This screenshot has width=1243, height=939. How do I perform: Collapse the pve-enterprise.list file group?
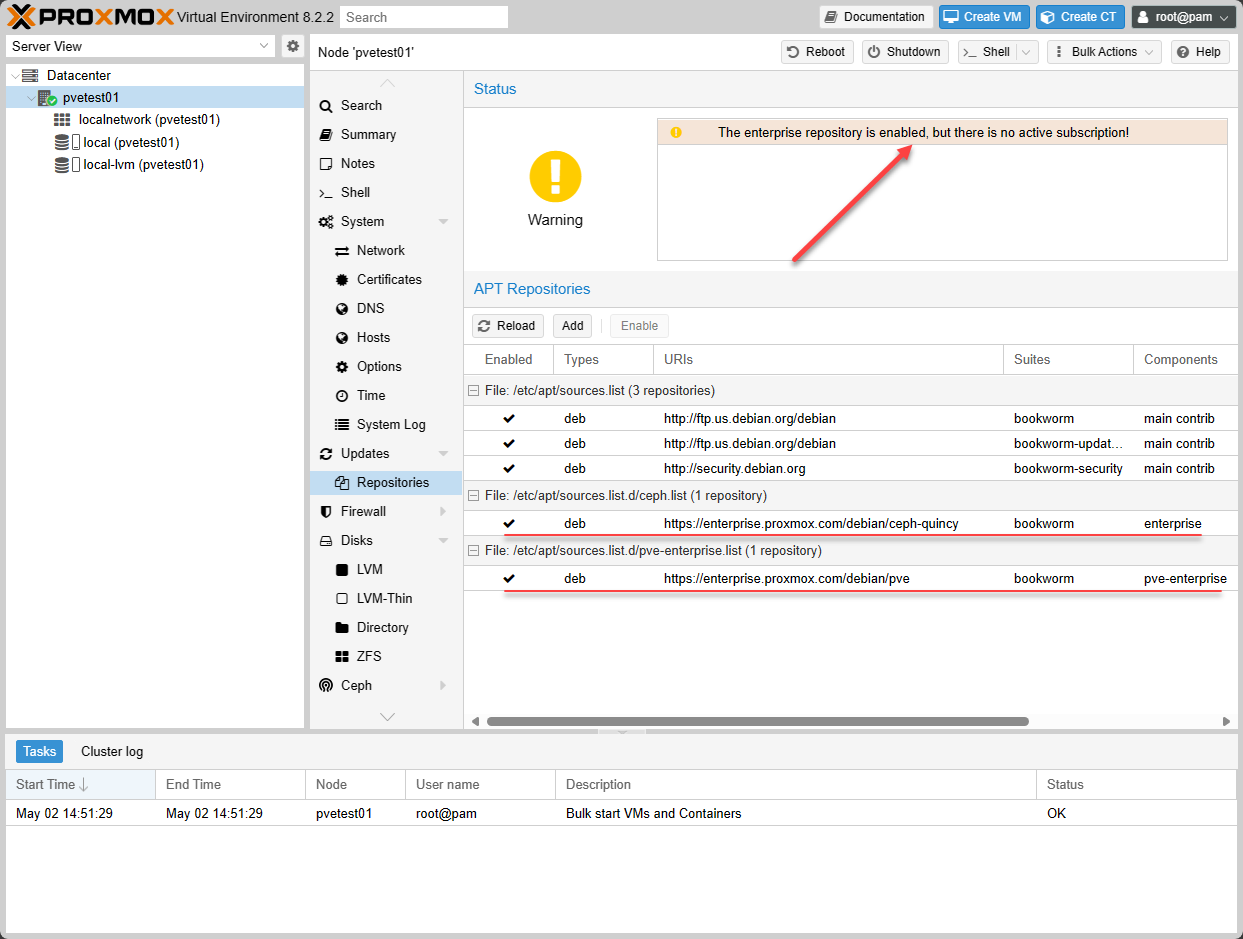(x=474, y=550)
